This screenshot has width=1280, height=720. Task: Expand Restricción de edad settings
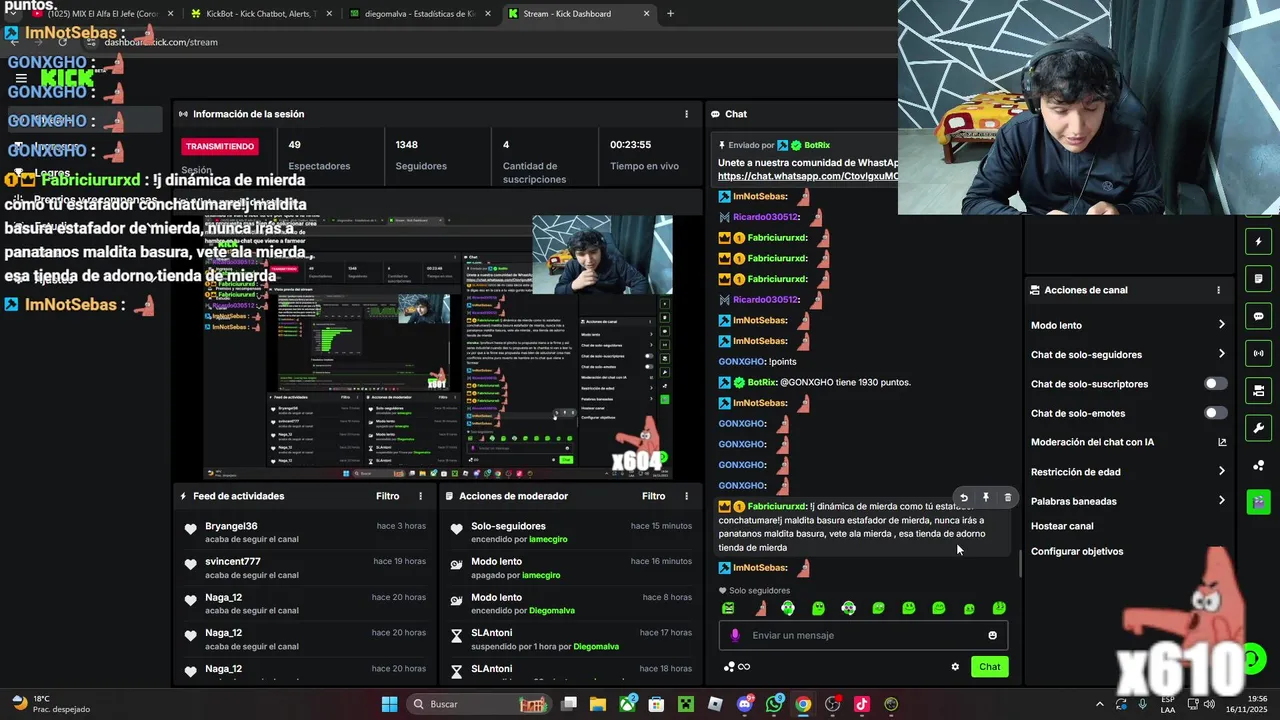pyautogui.click(x=1221, y=472)
